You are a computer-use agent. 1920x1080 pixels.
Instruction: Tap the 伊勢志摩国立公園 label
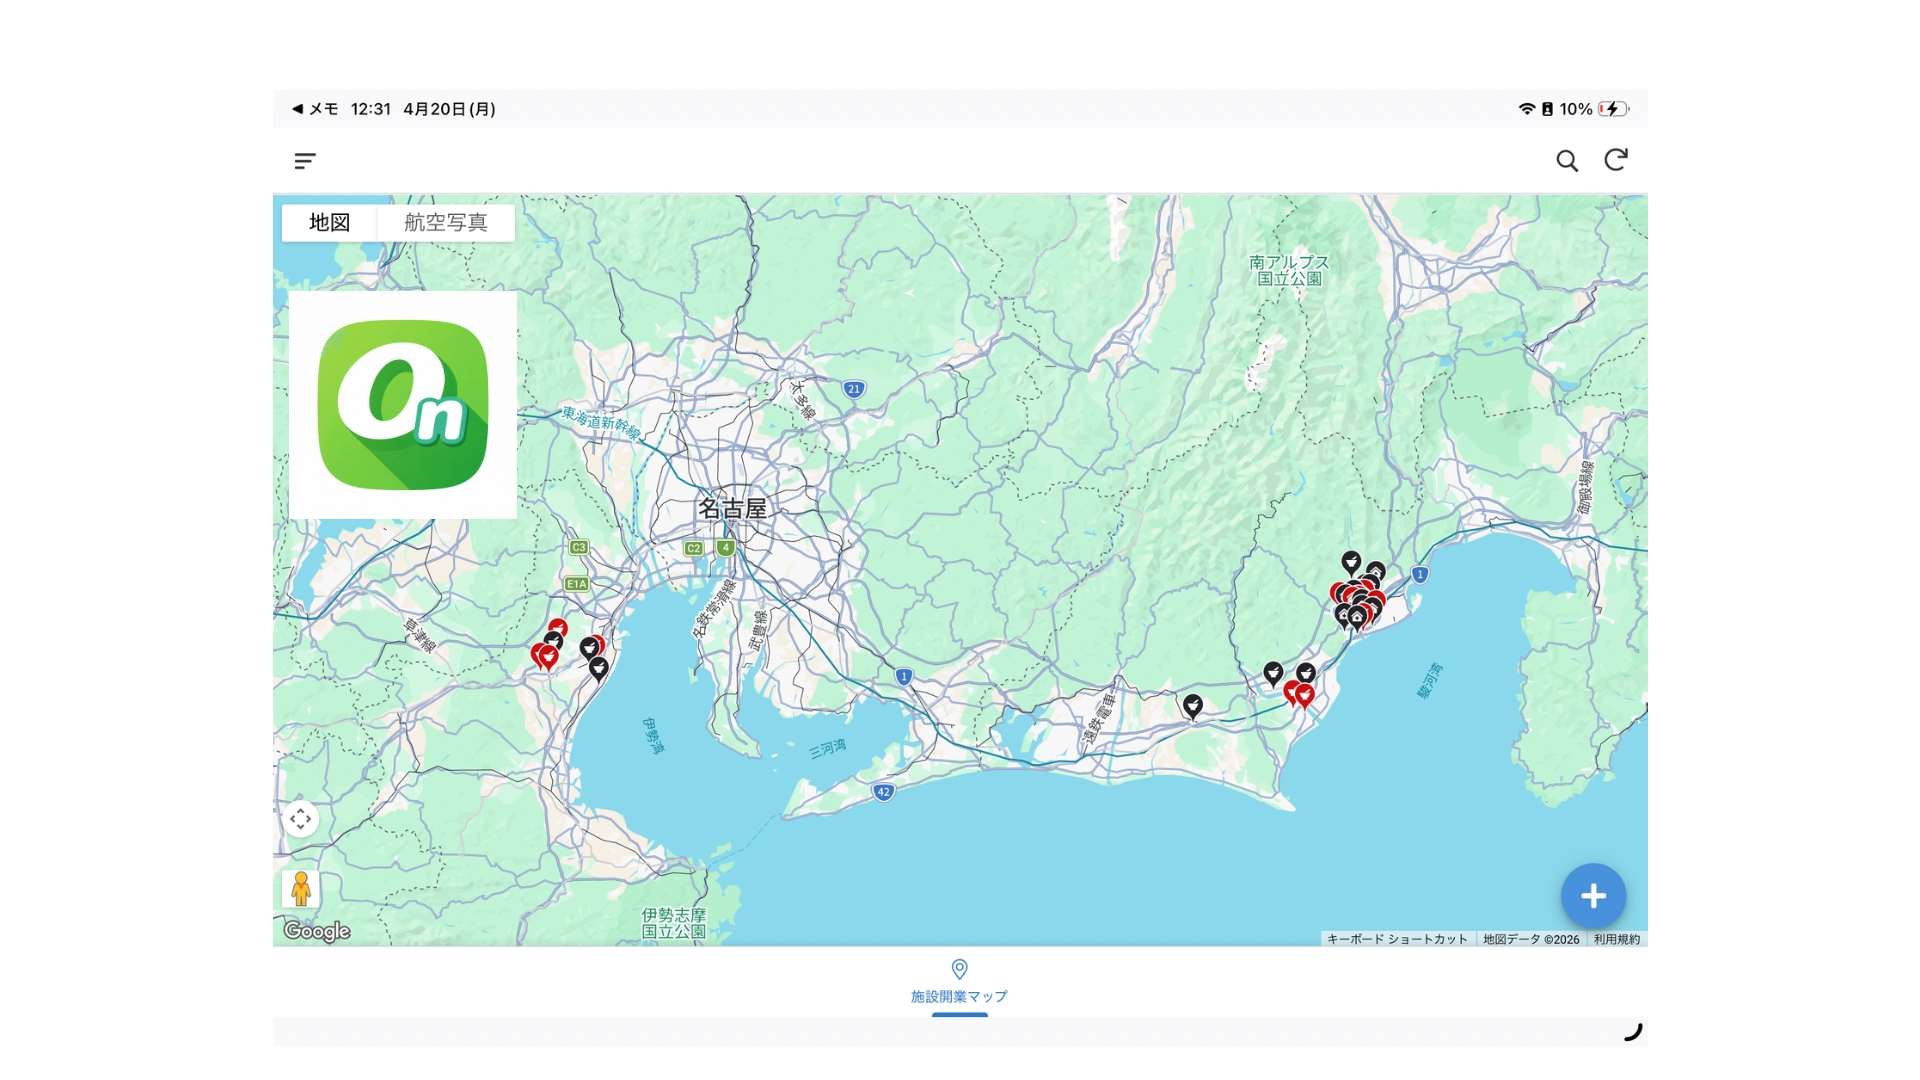[x=673, y=922]
